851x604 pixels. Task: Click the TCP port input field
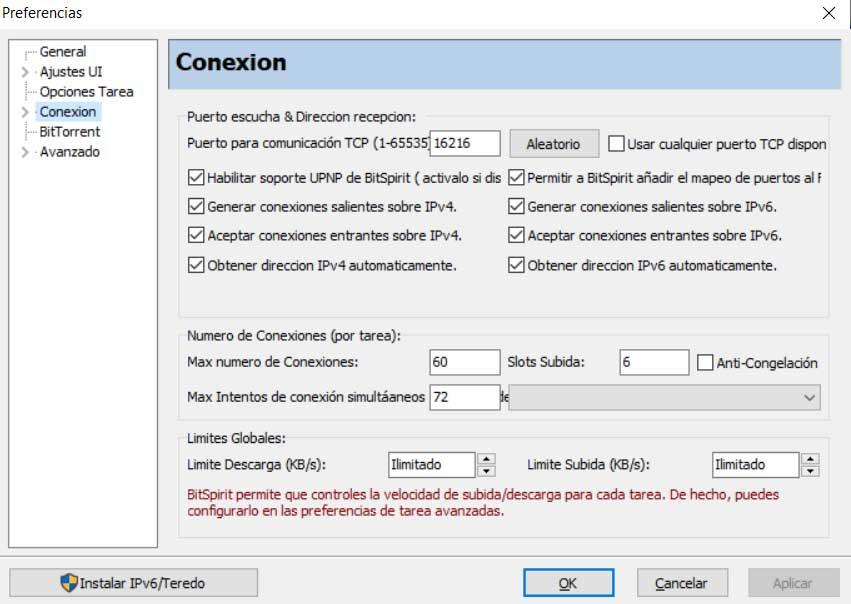coord(465,143)
